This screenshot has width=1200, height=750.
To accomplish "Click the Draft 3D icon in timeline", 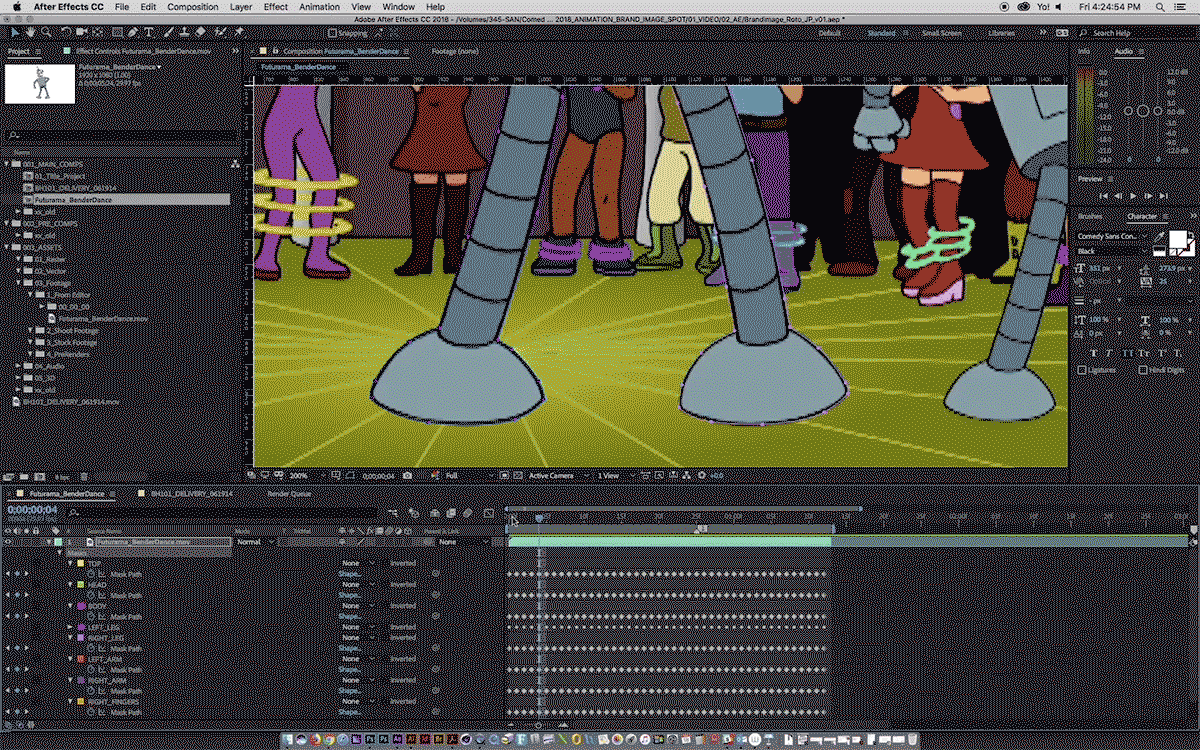I will (x=414, y=513).
